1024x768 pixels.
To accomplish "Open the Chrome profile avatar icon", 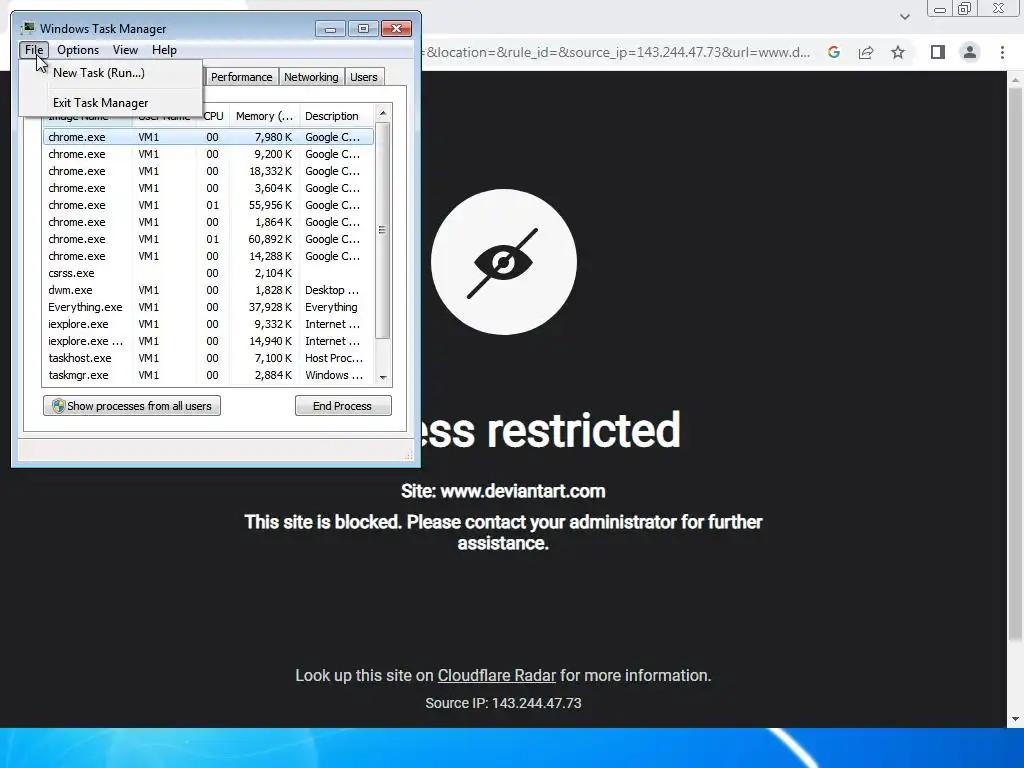I will (970, 52).
